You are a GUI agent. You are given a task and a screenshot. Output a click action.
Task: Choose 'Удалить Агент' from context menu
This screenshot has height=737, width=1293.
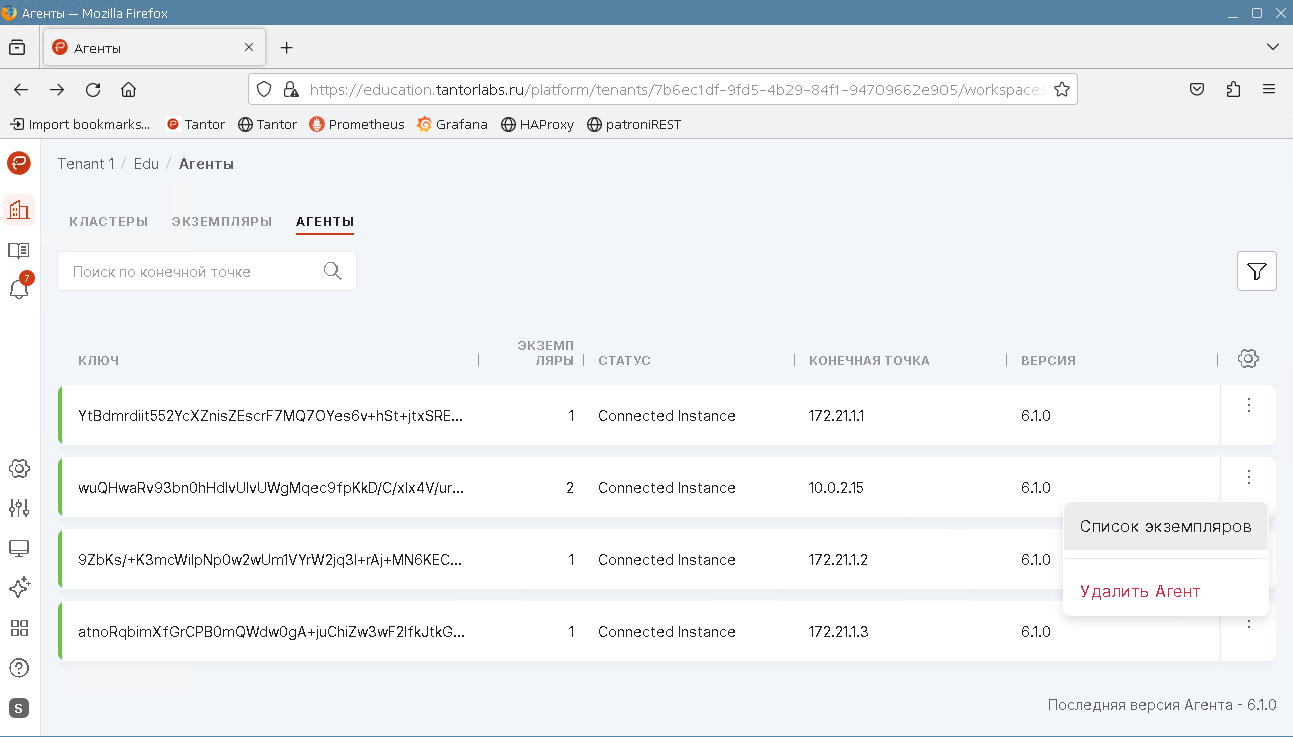pyautogui.click(x=1140, y=591)
